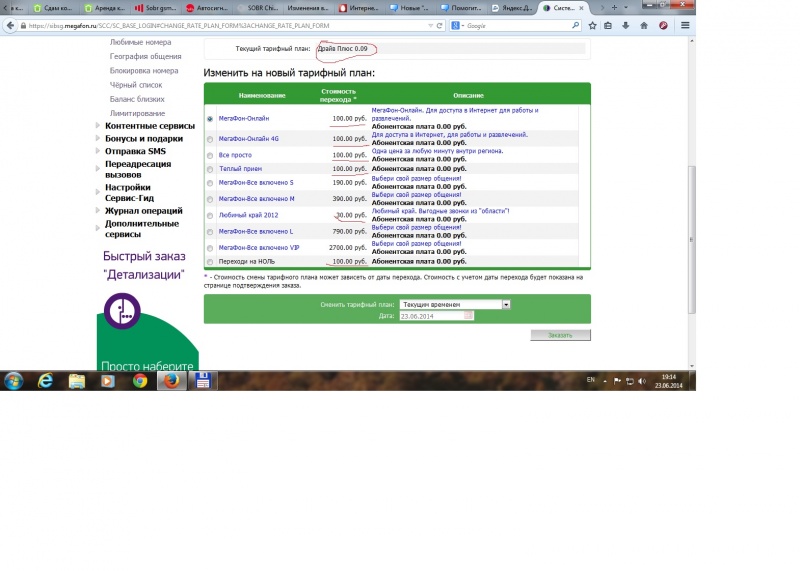Open the 'Сменить тарифный план' dropdown
Viewport: 800px width, 571px height.
pyautogui.click(x=455, y=304)
